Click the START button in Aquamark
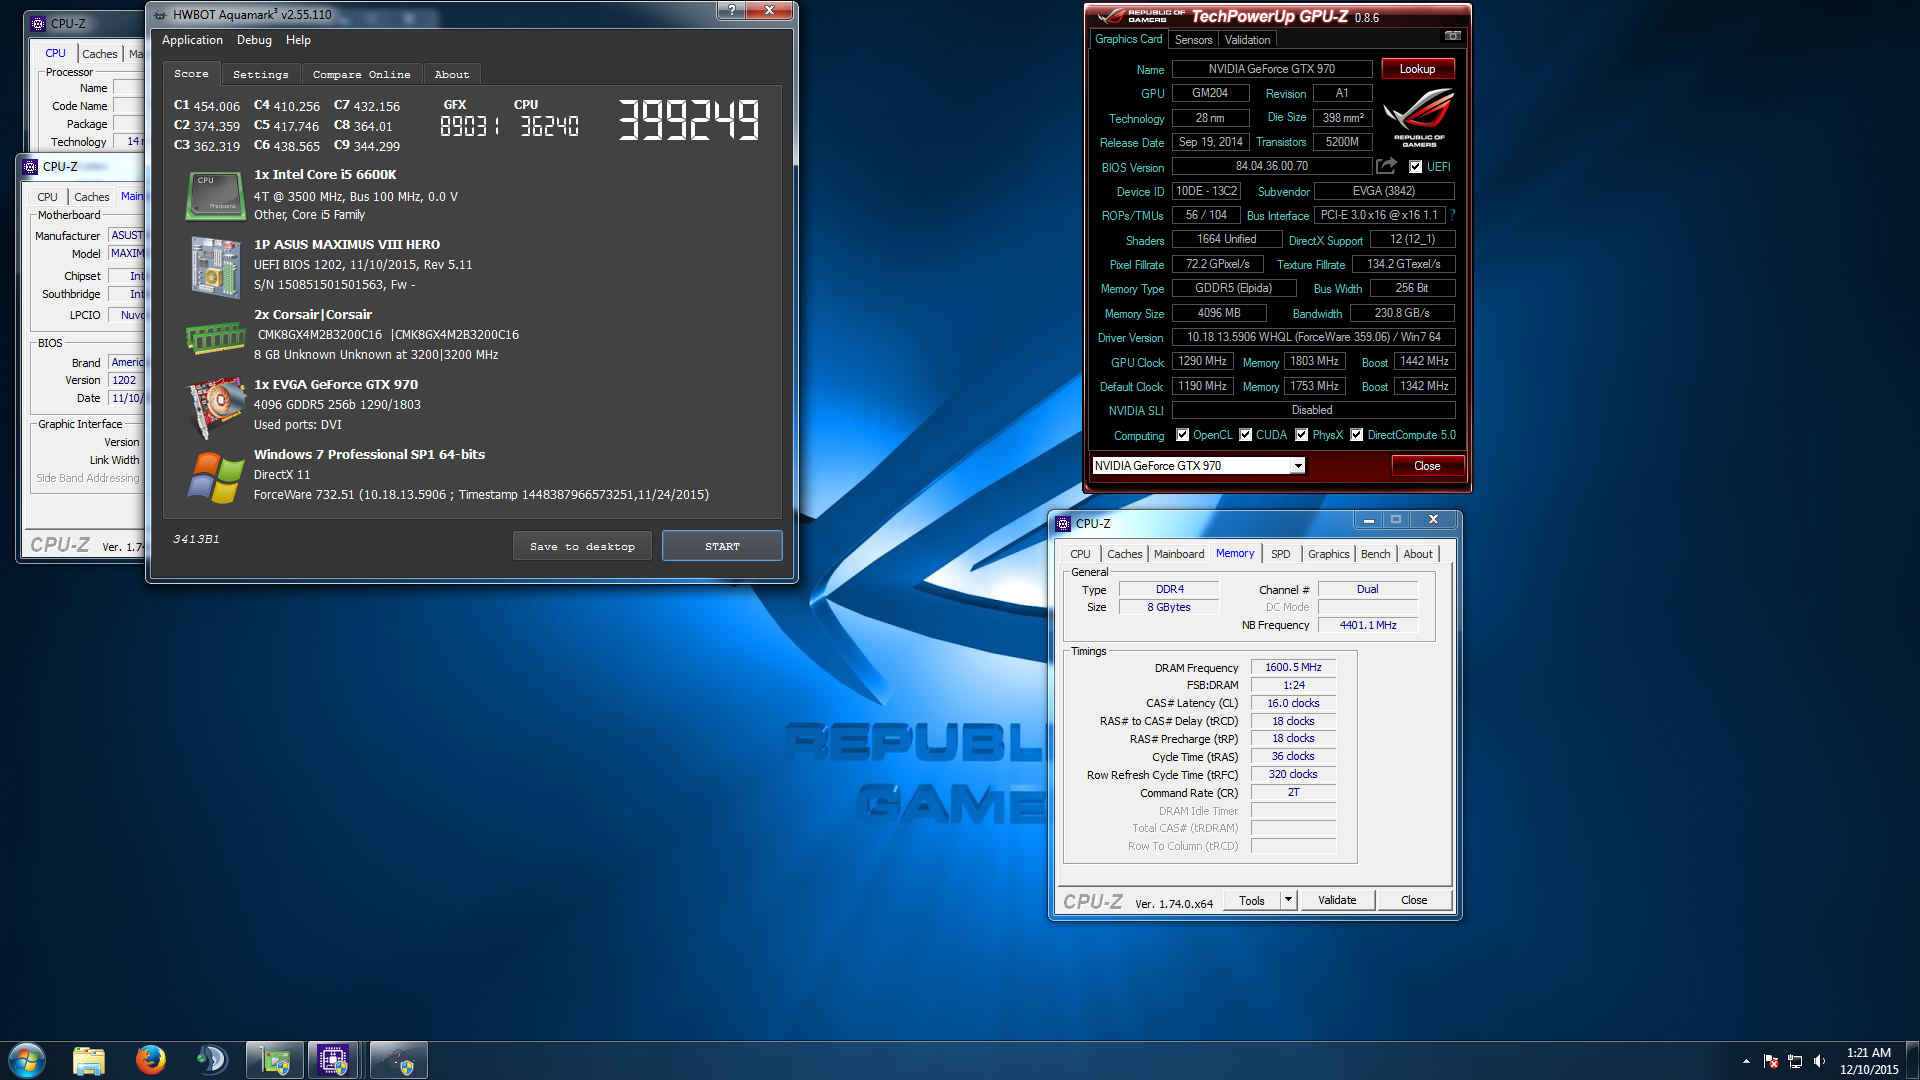1920x1080 pixels. pos(722,546)
